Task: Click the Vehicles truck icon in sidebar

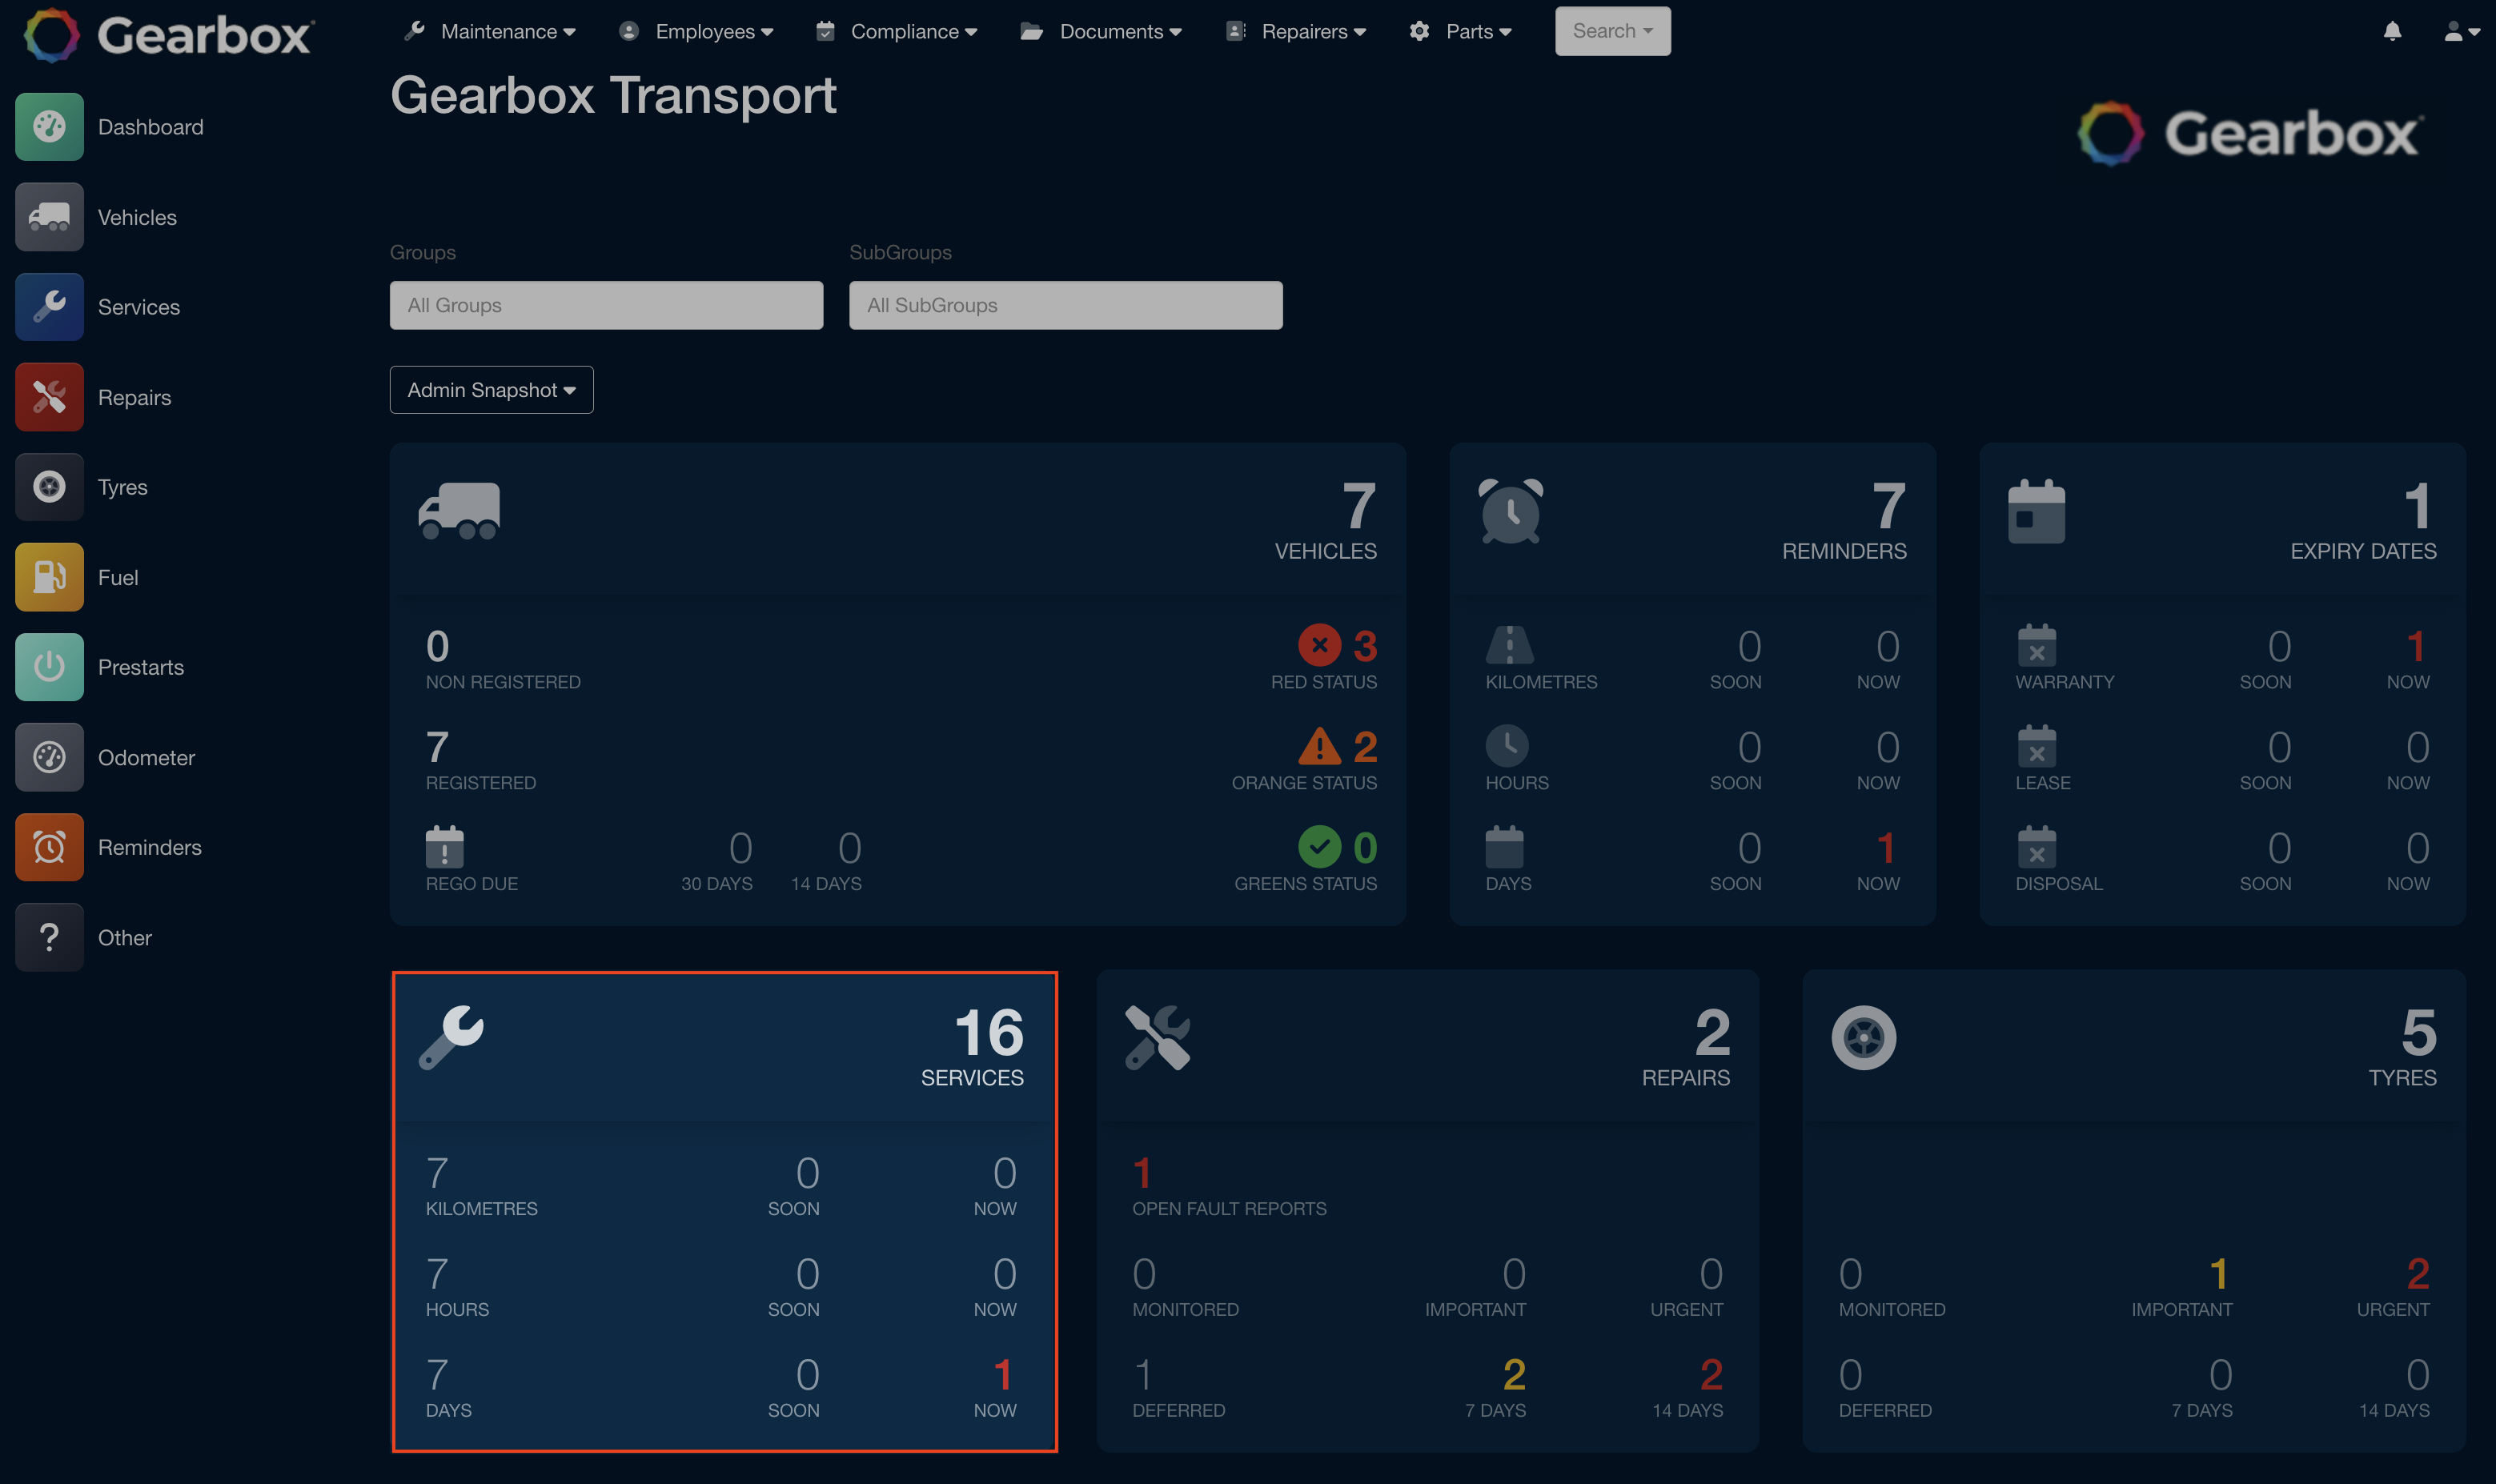Action: (x=49, y=217)
